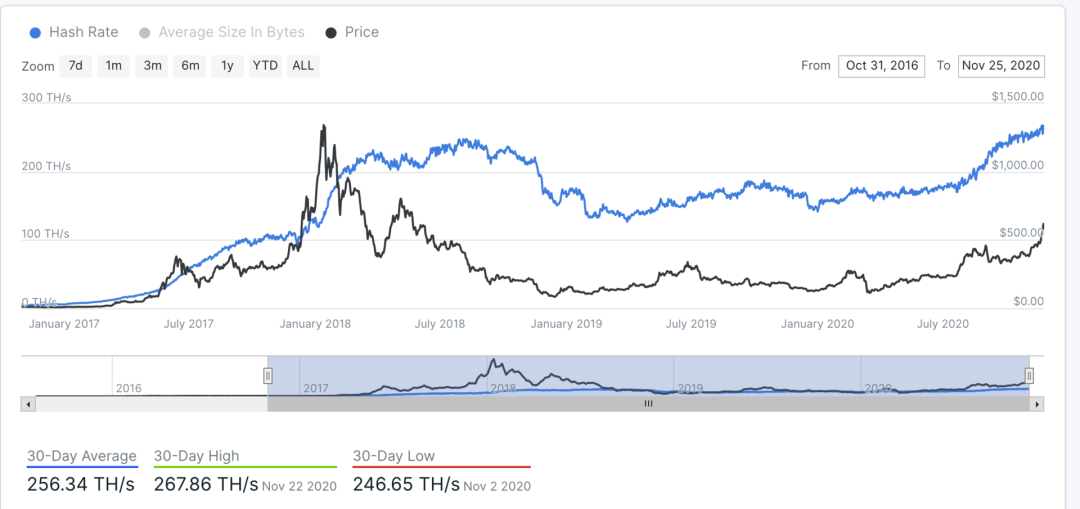Select the 3m zoom button
The height and width of the screenshot is (509, 1080).
(152, 66)
